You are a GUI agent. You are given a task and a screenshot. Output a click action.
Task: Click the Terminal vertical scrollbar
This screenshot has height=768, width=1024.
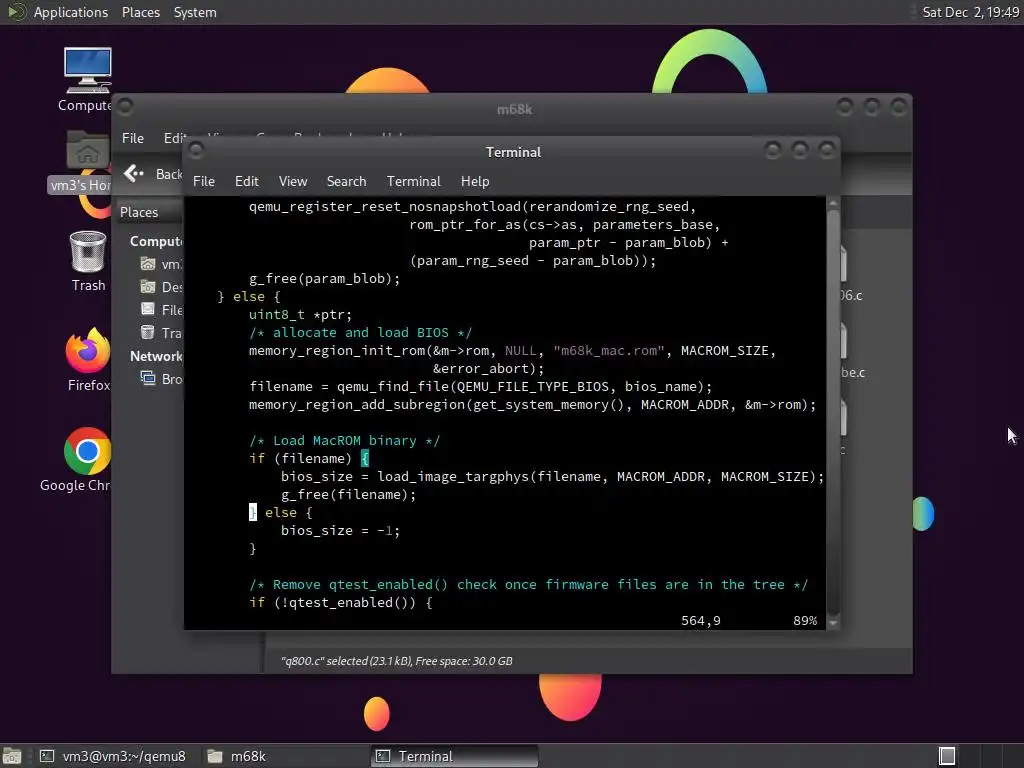833,411
